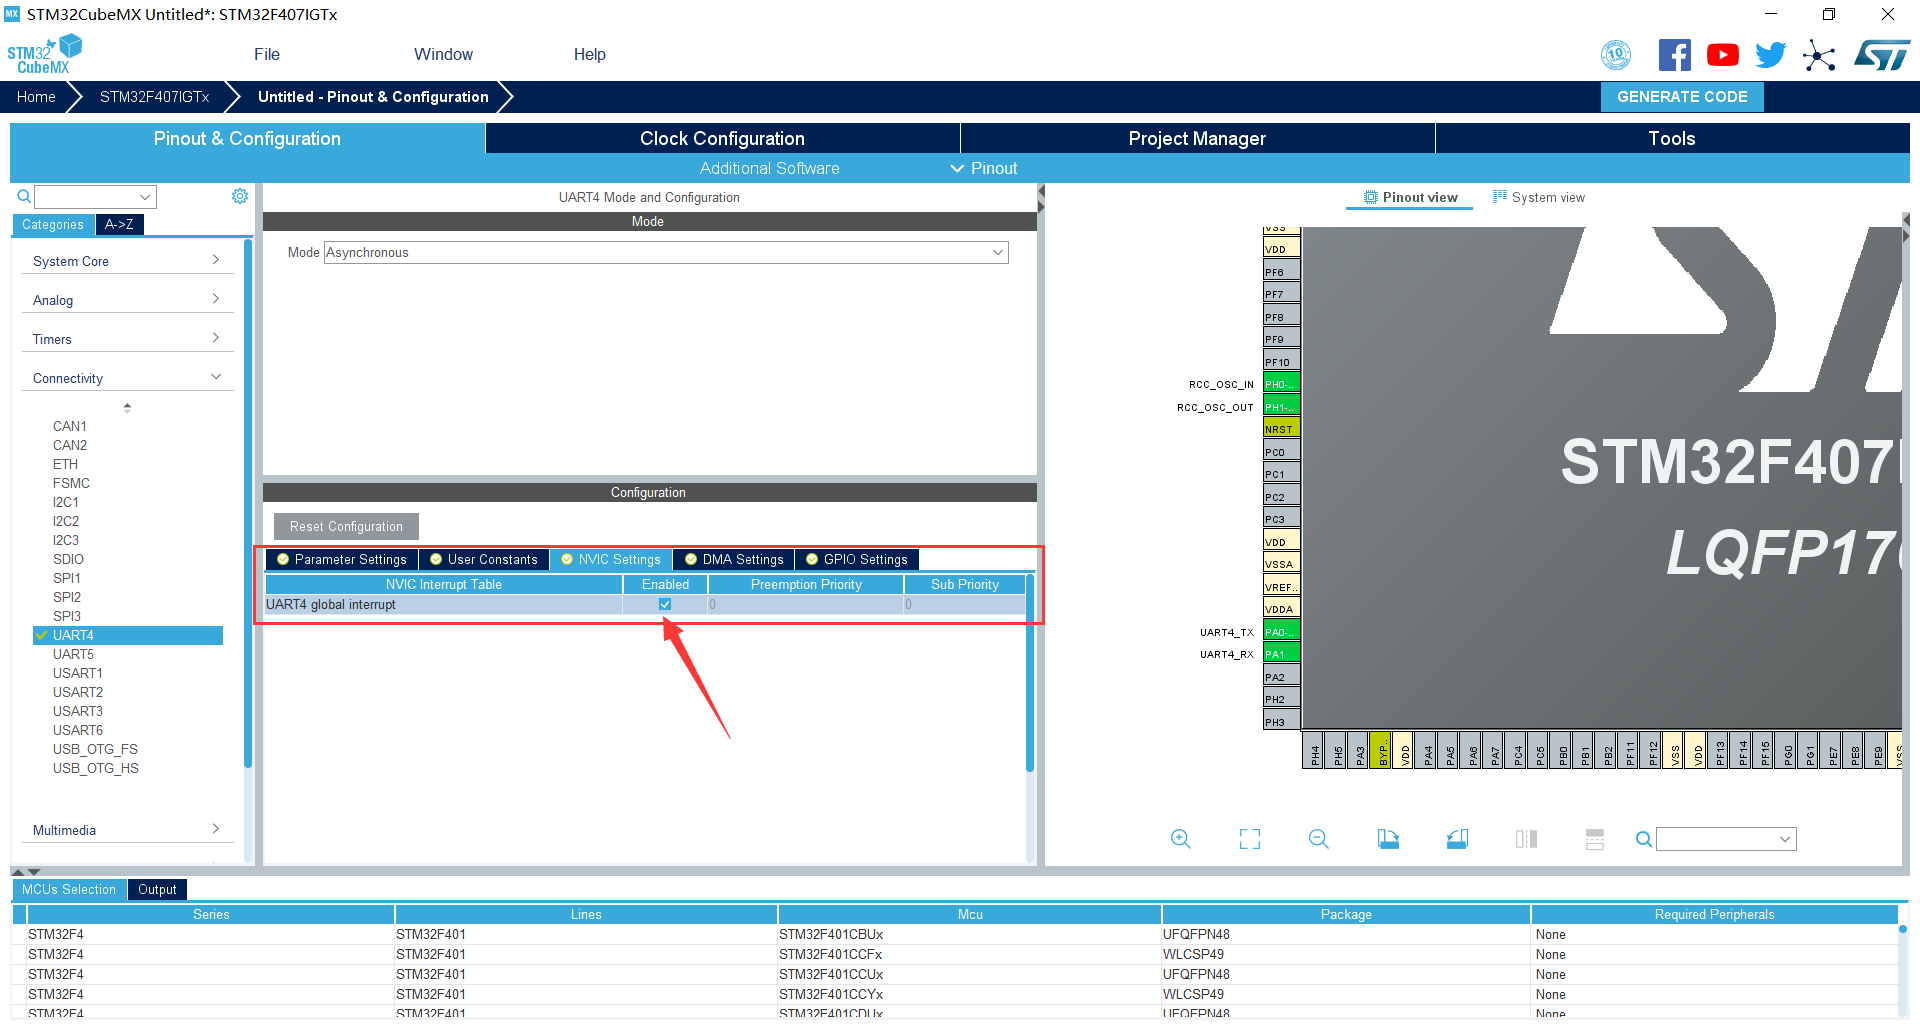The height and width of the screenshot is (1030, 1920).
Task: Open the YouTube icon link
Action: [x=1722, y=55]
